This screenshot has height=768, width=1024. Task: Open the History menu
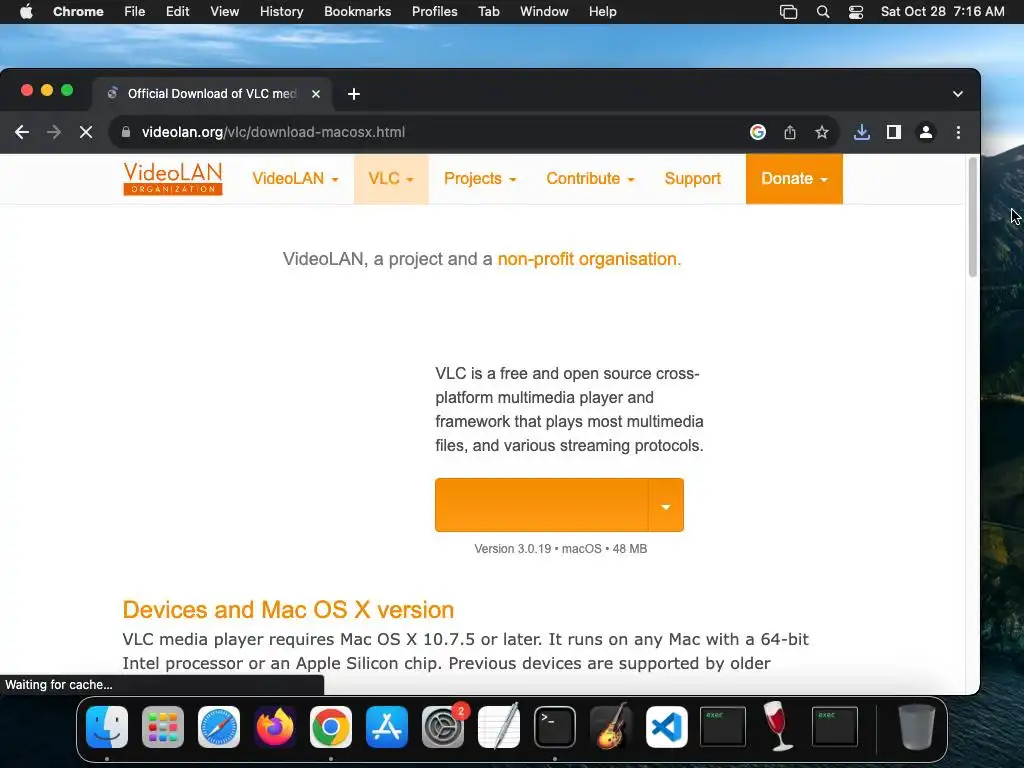pos(281,12)
